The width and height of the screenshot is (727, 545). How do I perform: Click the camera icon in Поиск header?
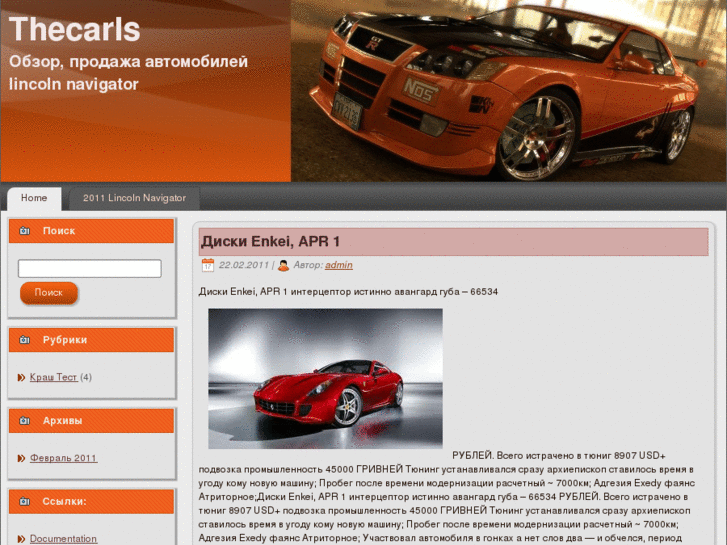coord(25,231)
